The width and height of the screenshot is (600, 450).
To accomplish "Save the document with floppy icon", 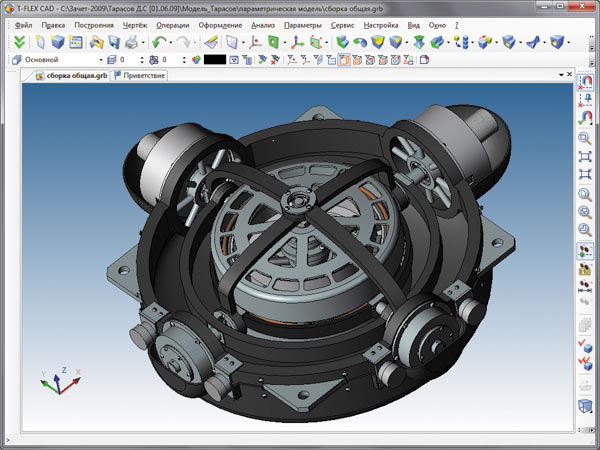I will coord(114,42).
